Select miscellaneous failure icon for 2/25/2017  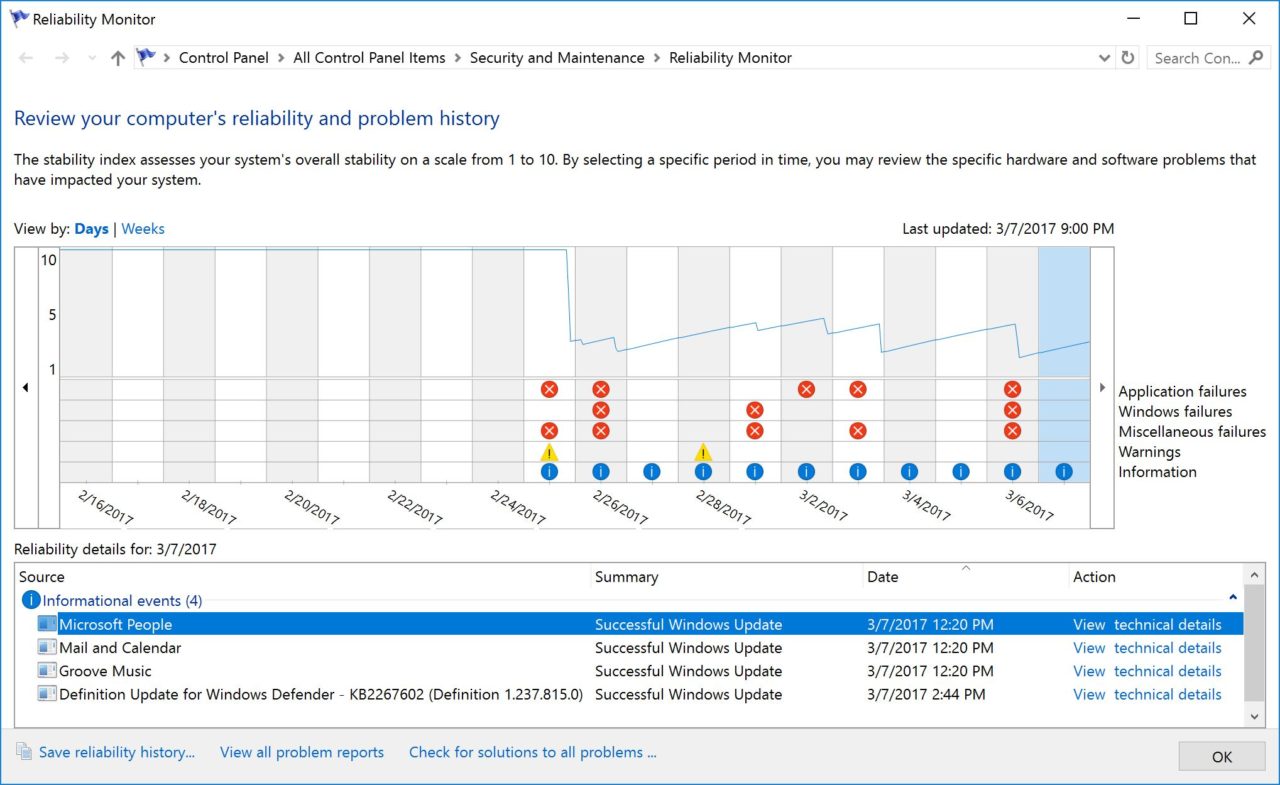tap(549, 431)
